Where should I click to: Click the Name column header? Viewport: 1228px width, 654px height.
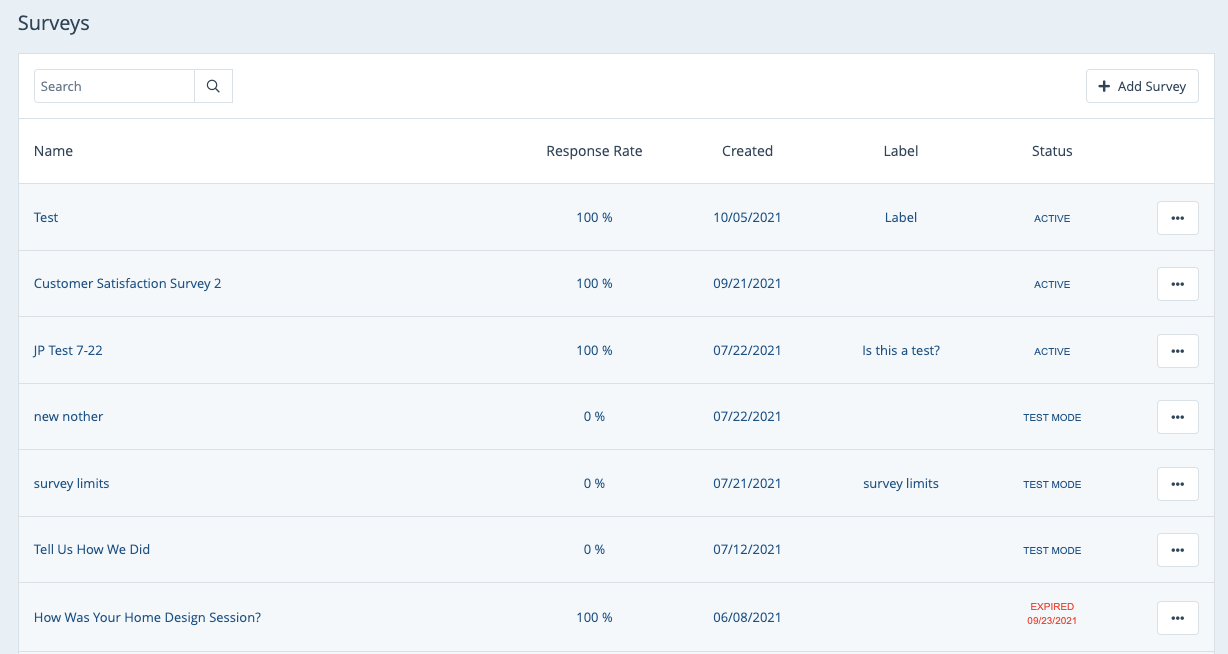click(x=53, y=151)
